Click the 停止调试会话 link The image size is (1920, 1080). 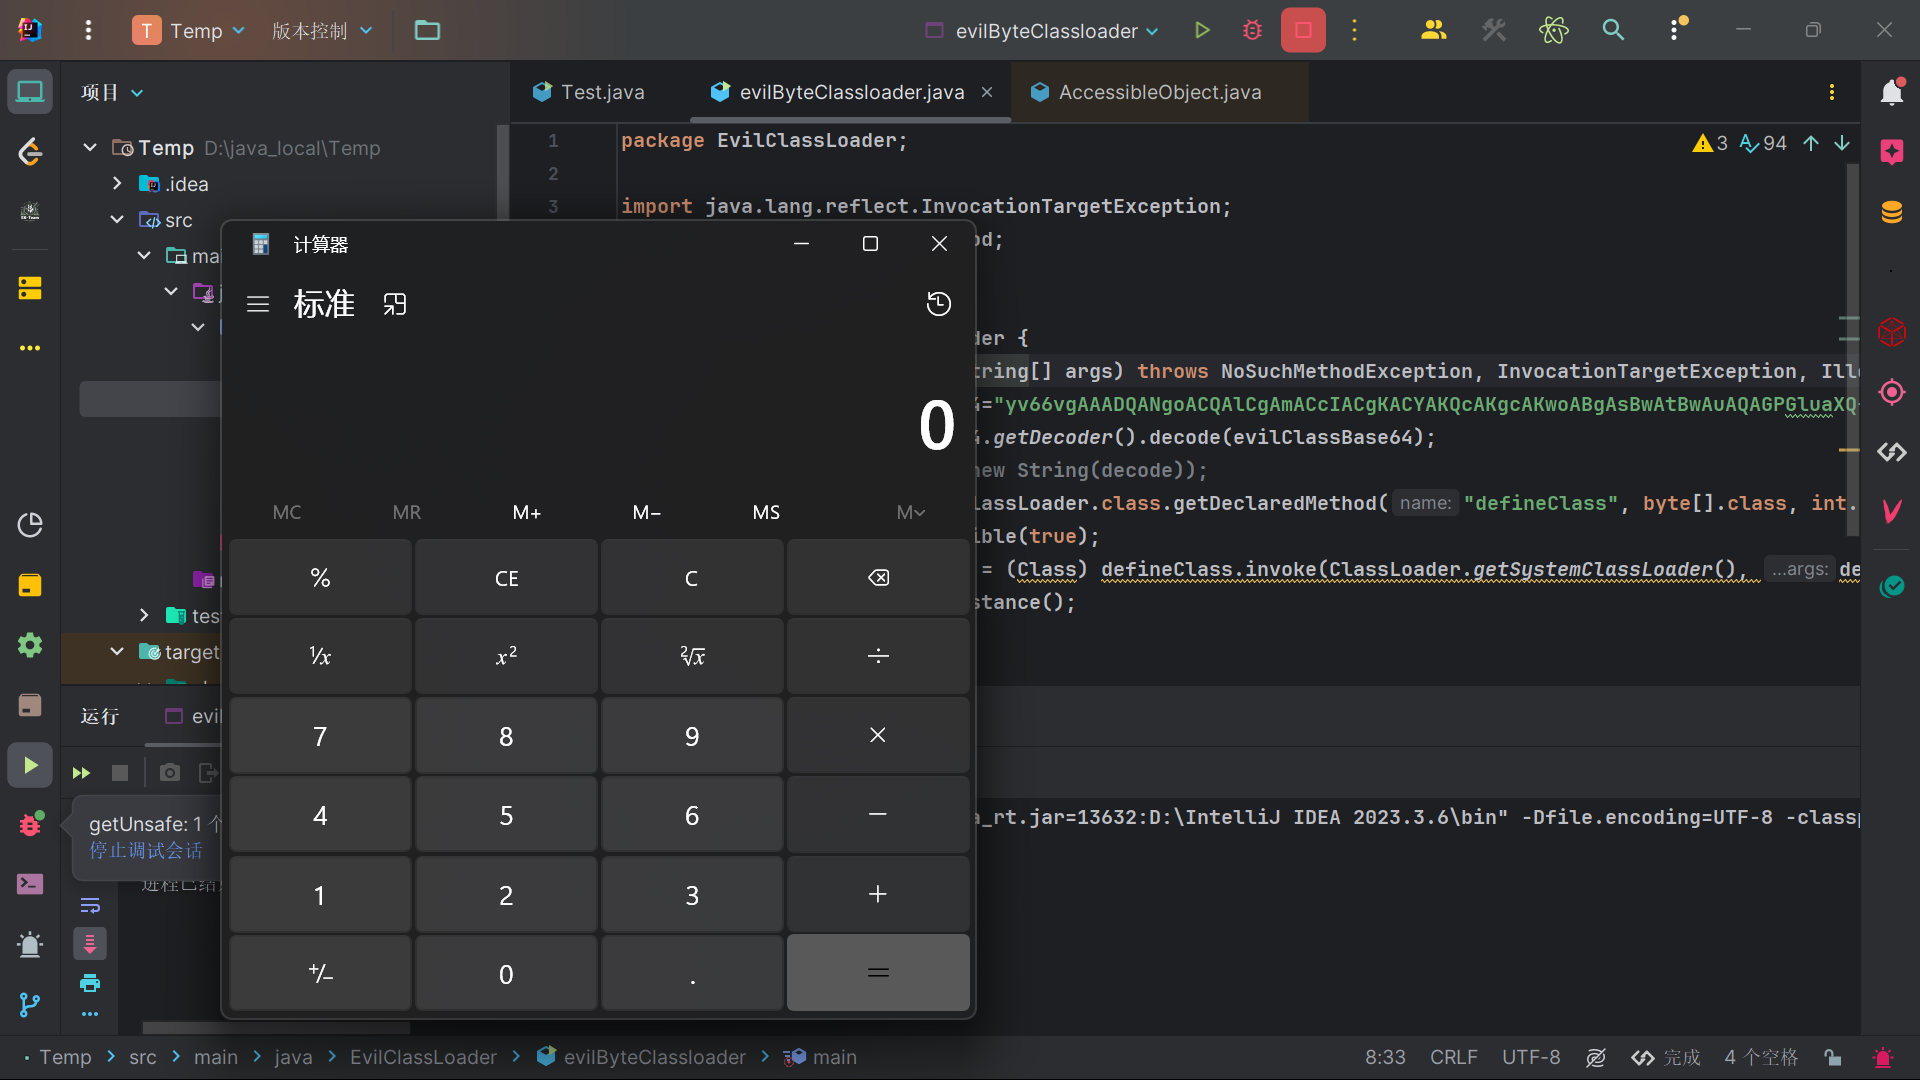point(146,851)
